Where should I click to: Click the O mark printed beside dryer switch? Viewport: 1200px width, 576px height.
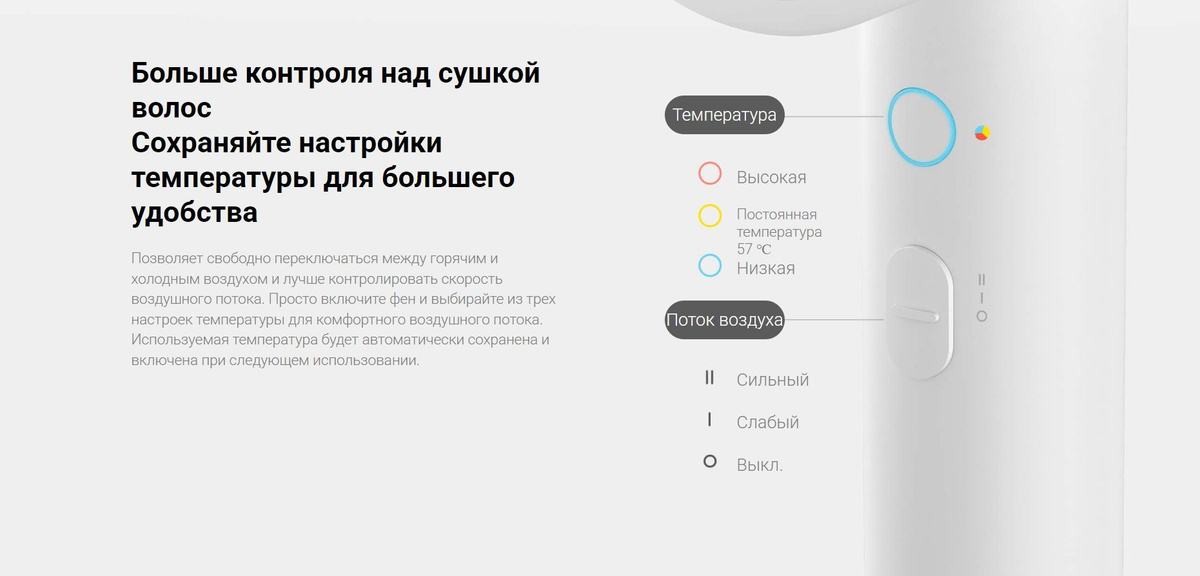coord(982,316)
